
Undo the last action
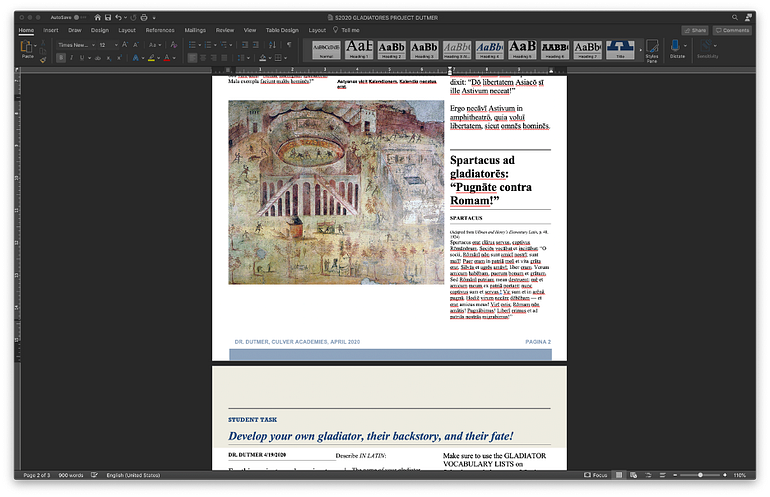pos(118,17)
